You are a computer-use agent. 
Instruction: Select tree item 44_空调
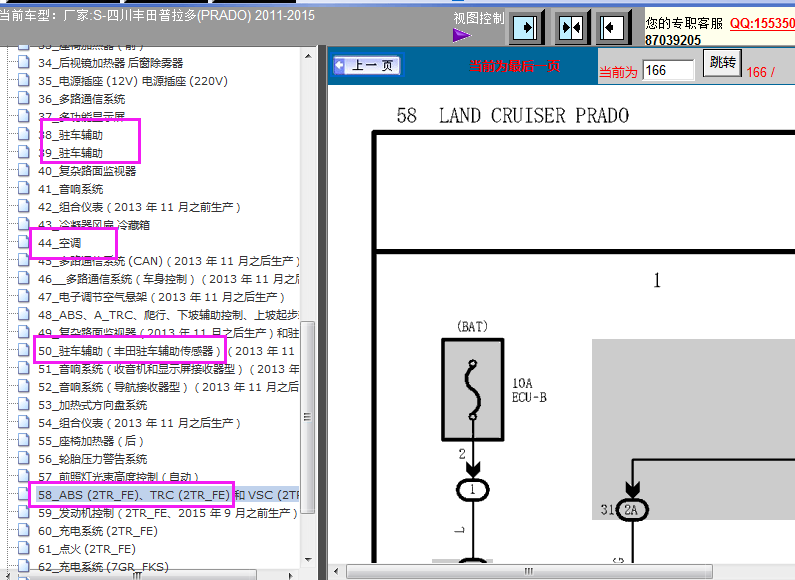pos(59,243)
